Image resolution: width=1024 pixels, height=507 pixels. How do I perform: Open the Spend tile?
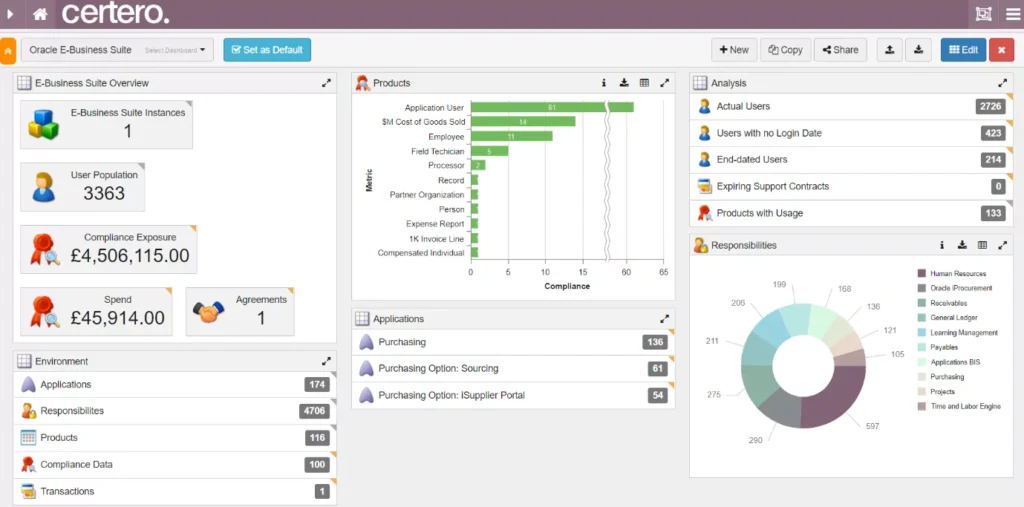(x=96, y=312)
